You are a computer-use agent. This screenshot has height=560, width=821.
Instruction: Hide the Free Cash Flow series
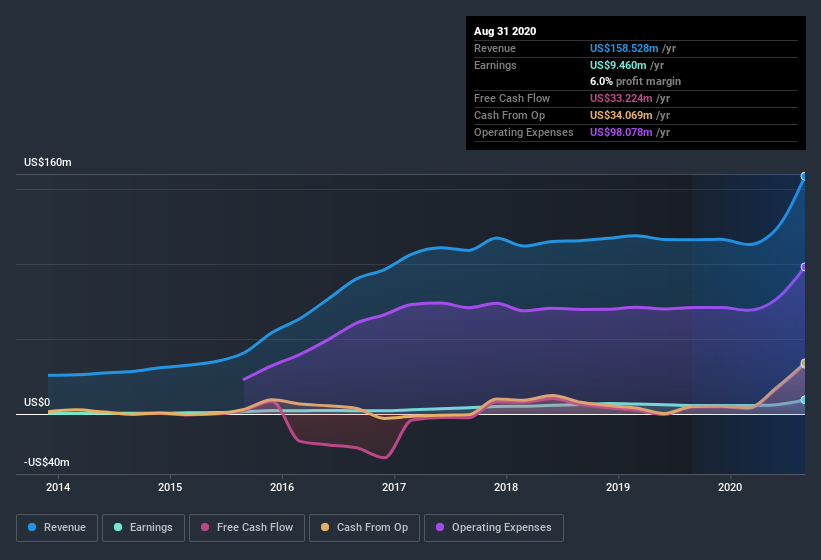[246, 527]
